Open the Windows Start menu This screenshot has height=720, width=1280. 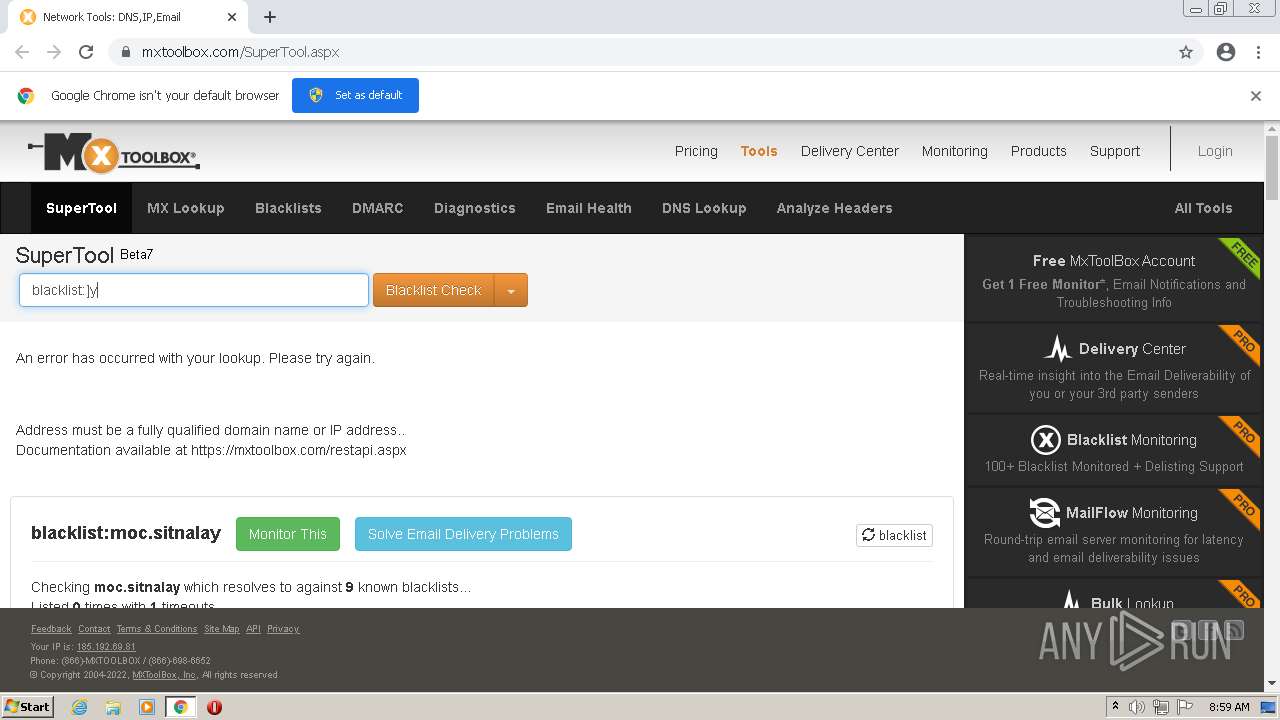click(27, 706)
